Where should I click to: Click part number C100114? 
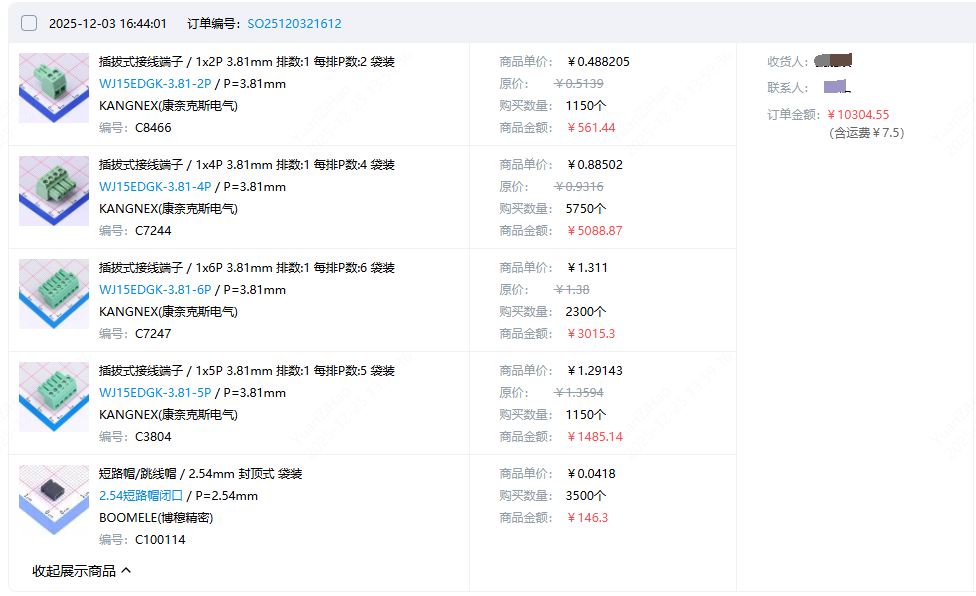[160, 540]
